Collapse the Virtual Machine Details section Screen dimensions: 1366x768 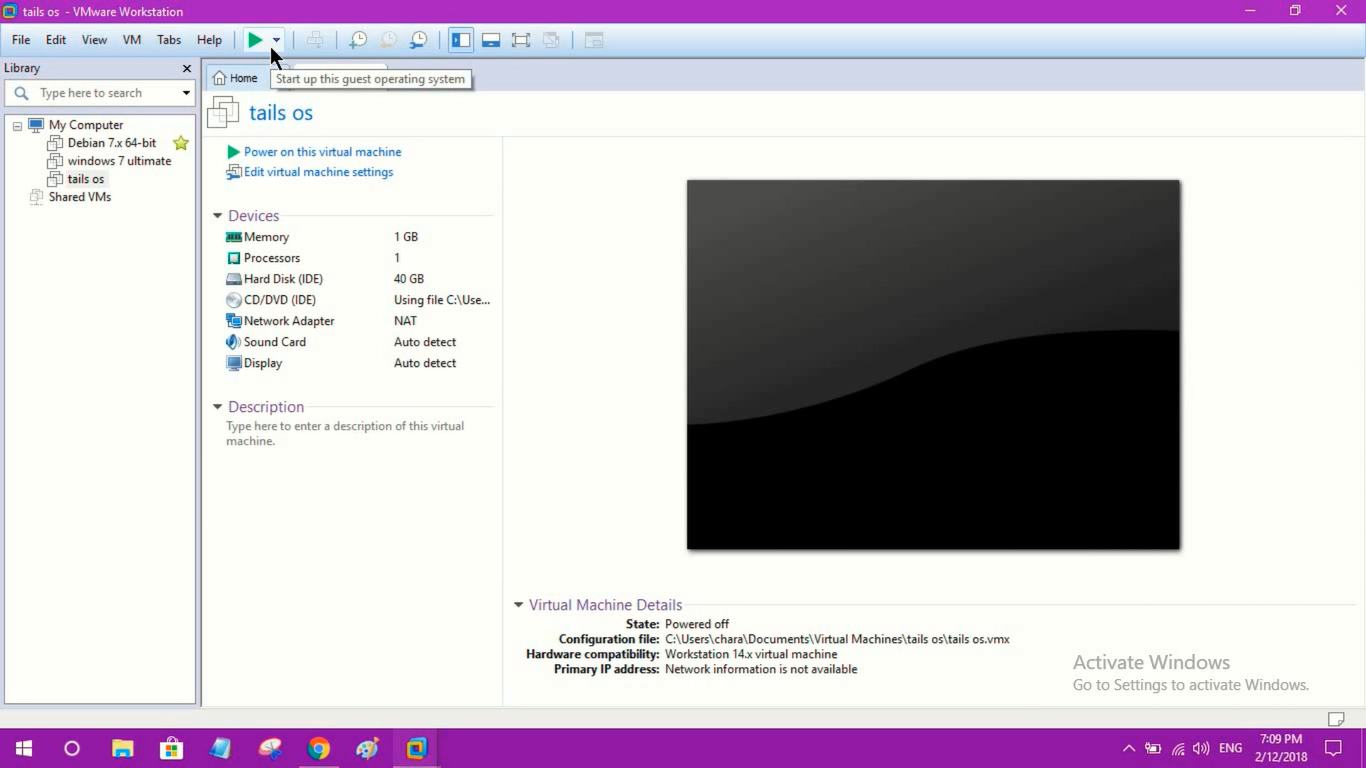click(x=518, y=604)
